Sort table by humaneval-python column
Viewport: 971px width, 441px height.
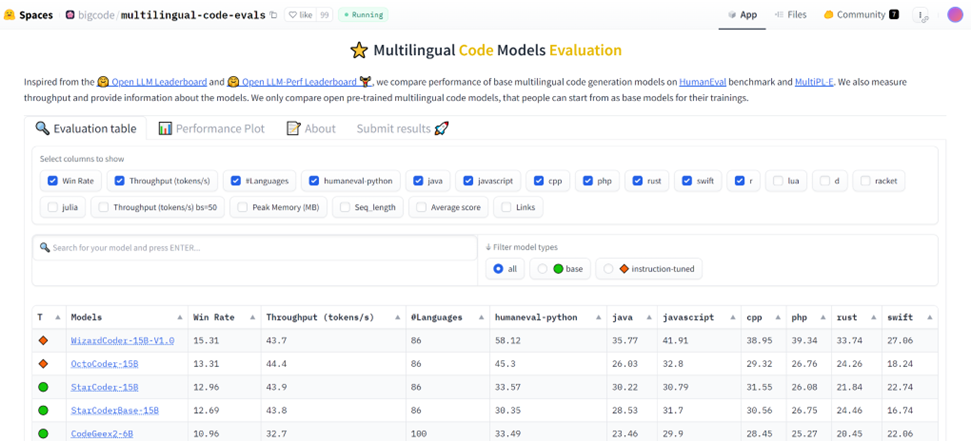[x=535, y=317]
